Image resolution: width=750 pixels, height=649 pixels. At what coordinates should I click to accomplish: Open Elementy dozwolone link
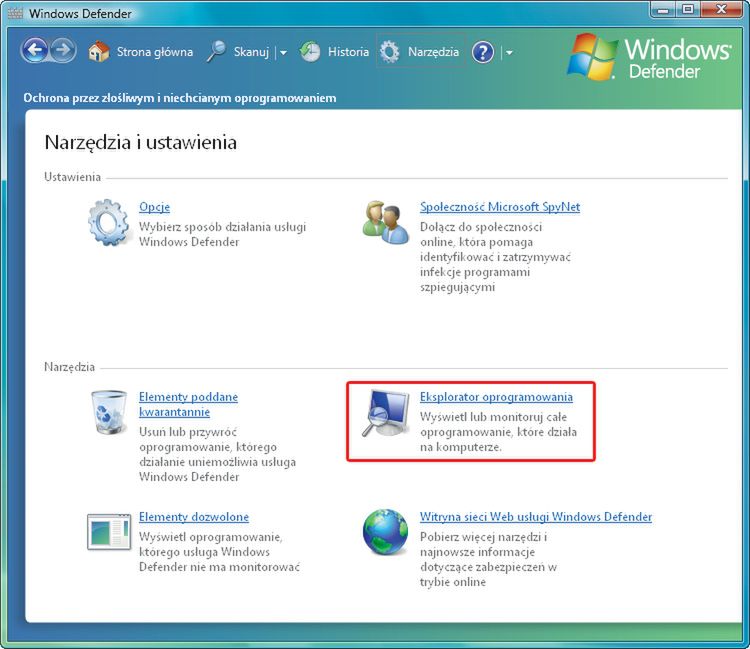(x=194, y=517)
